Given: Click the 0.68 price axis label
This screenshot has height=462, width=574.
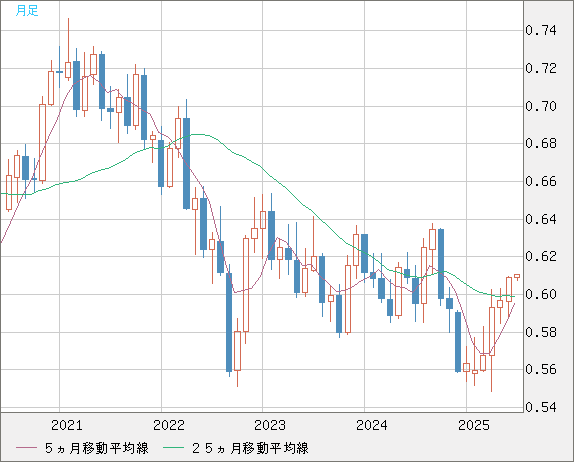Looking at the screenshot, I should pyautogui.click(x=541, y=144).
